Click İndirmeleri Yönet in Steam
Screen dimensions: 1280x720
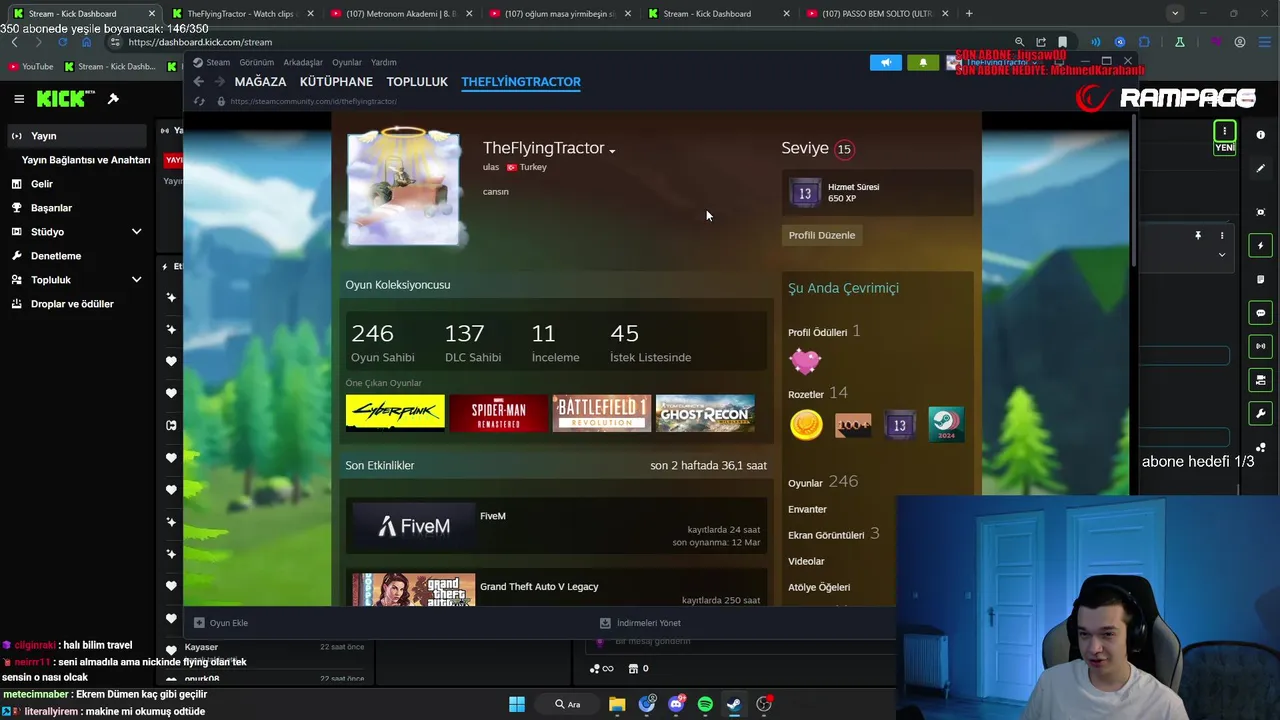click(640, 623)
